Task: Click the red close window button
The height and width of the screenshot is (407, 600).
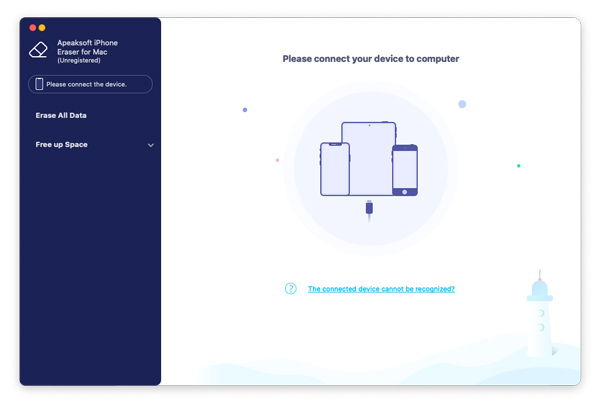Action: (33, 28)
